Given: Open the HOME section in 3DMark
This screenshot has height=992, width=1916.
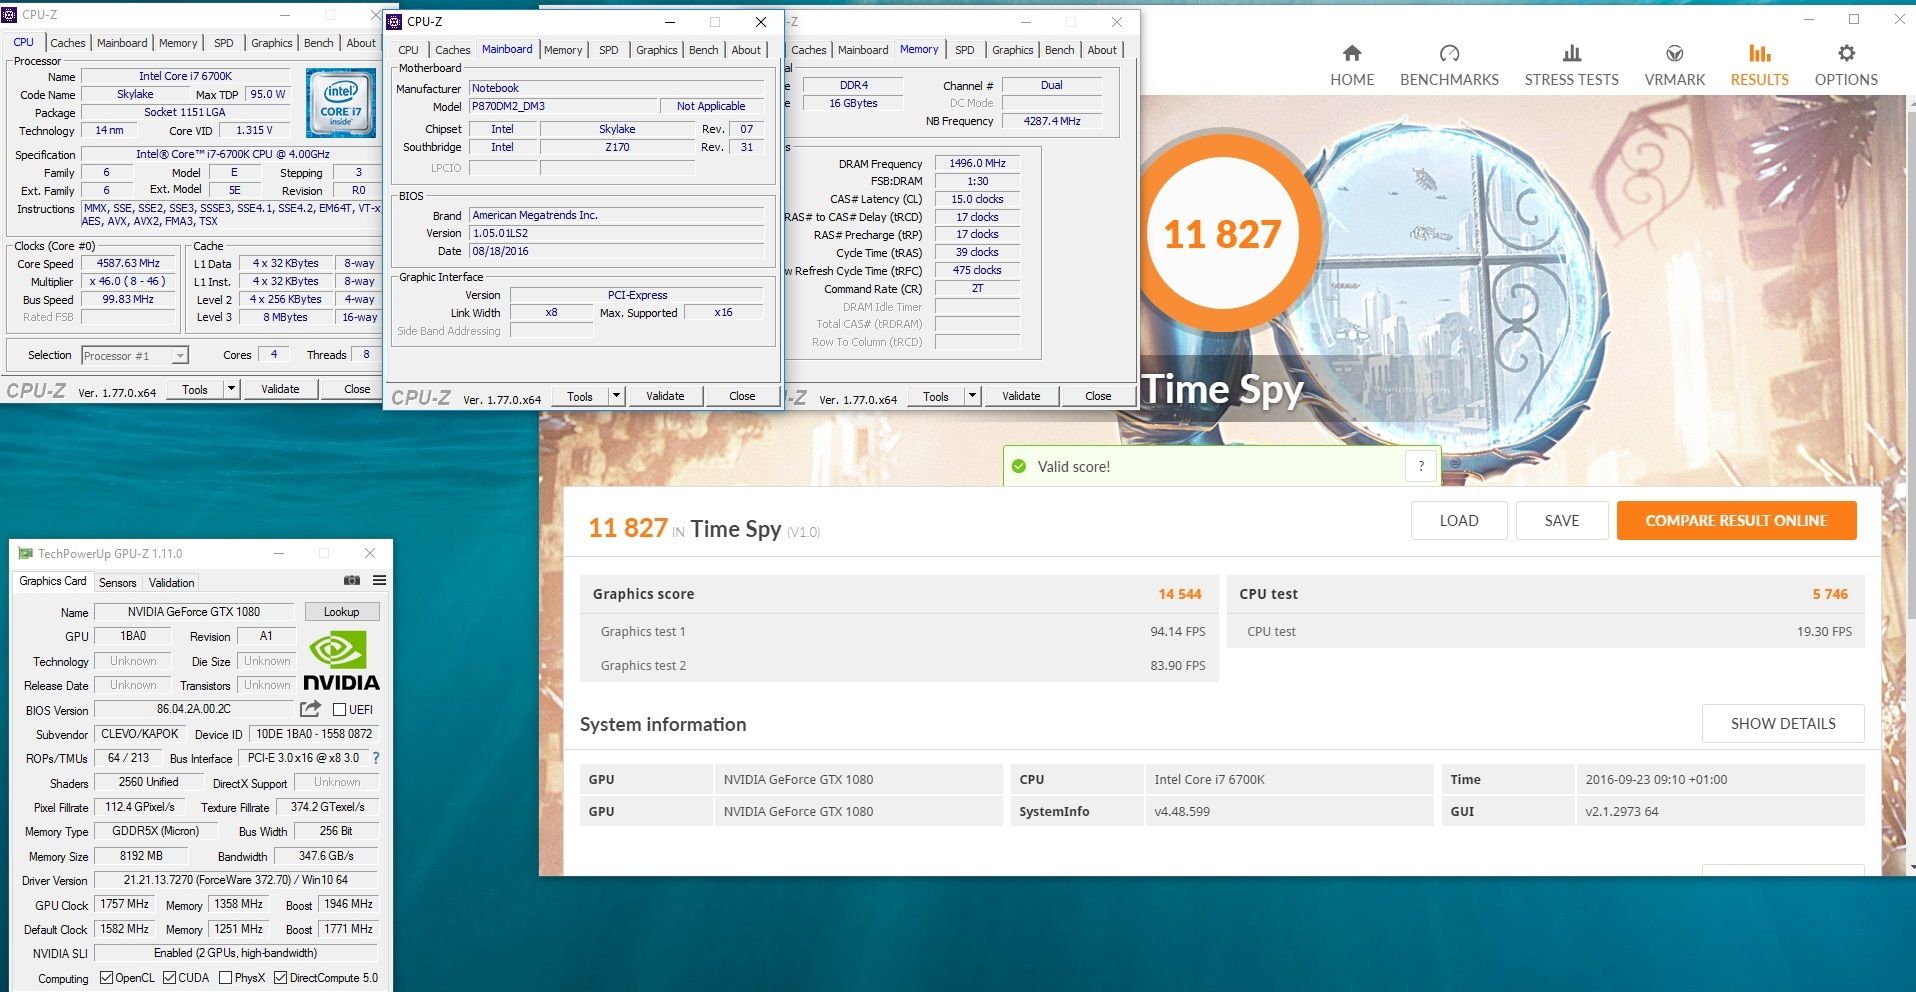Looking at the screenshot, I should (1352, 66).
